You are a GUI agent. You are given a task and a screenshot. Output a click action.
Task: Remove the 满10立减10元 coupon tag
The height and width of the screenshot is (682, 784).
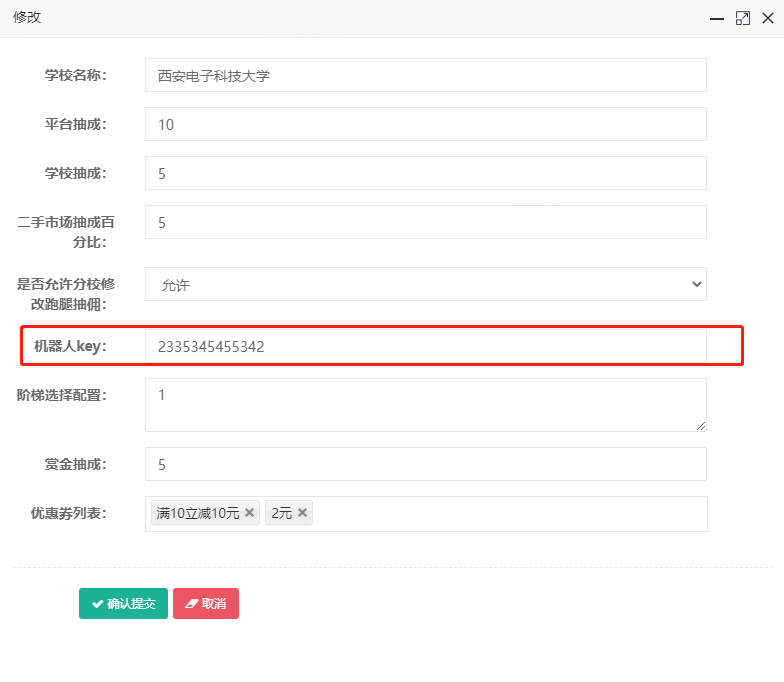tap(250, 512)
